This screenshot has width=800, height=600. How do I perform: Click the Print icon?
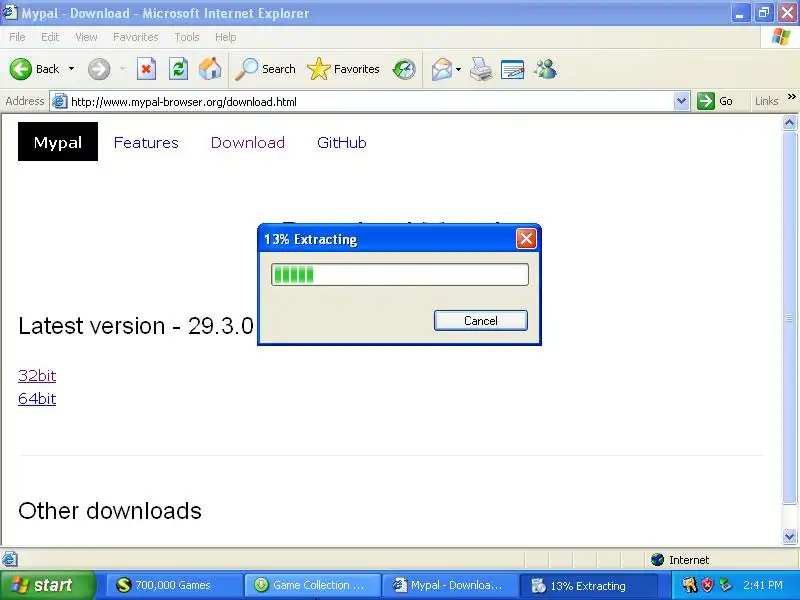tap(481, 69)
